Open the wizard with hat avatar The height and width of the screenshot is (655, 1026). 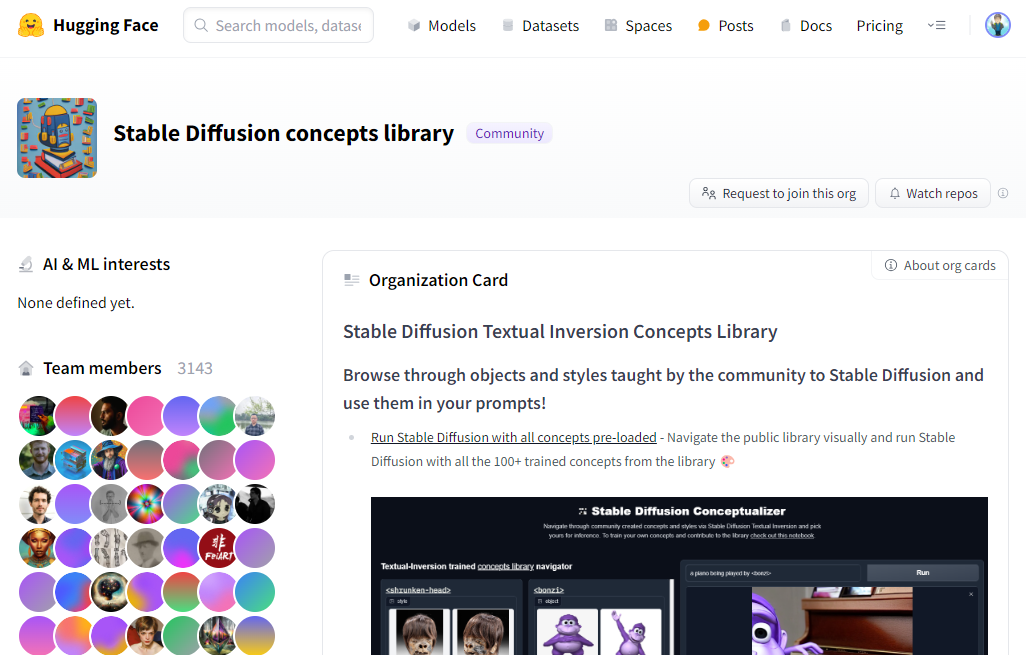[x=110, y=459]
